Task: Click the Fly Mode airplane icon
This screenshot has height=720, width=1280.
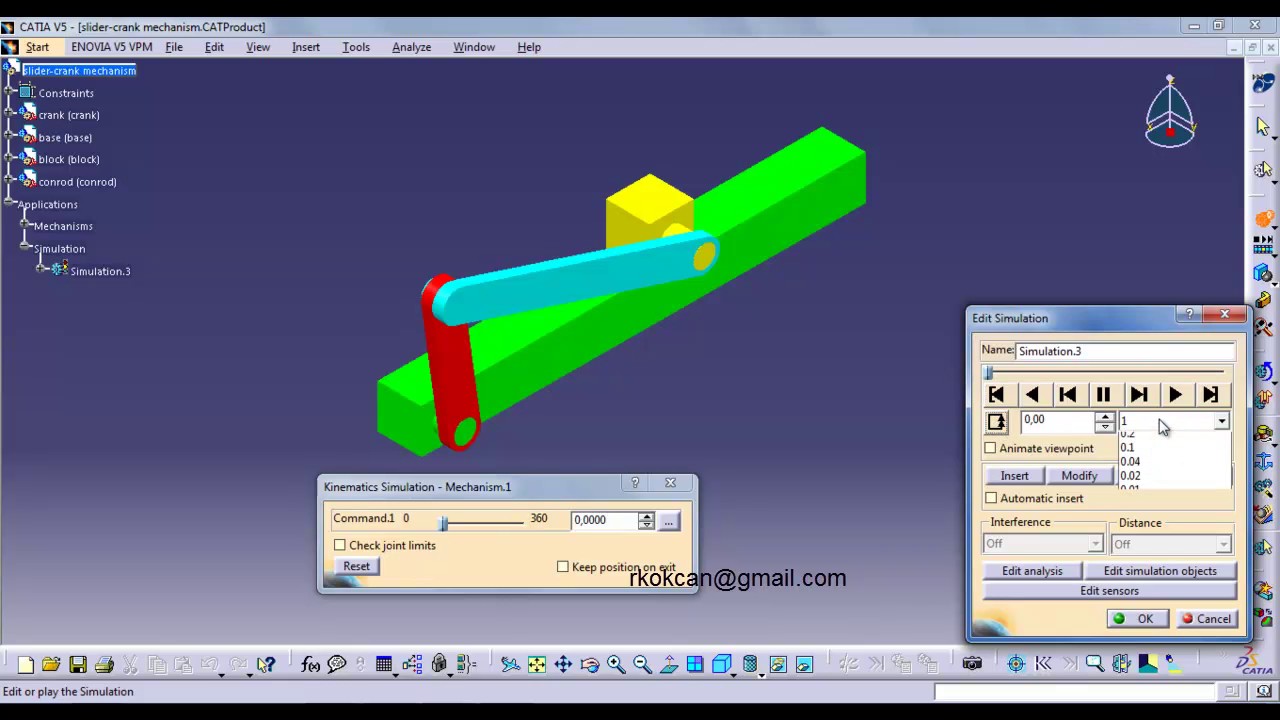Action: point(510,664)
